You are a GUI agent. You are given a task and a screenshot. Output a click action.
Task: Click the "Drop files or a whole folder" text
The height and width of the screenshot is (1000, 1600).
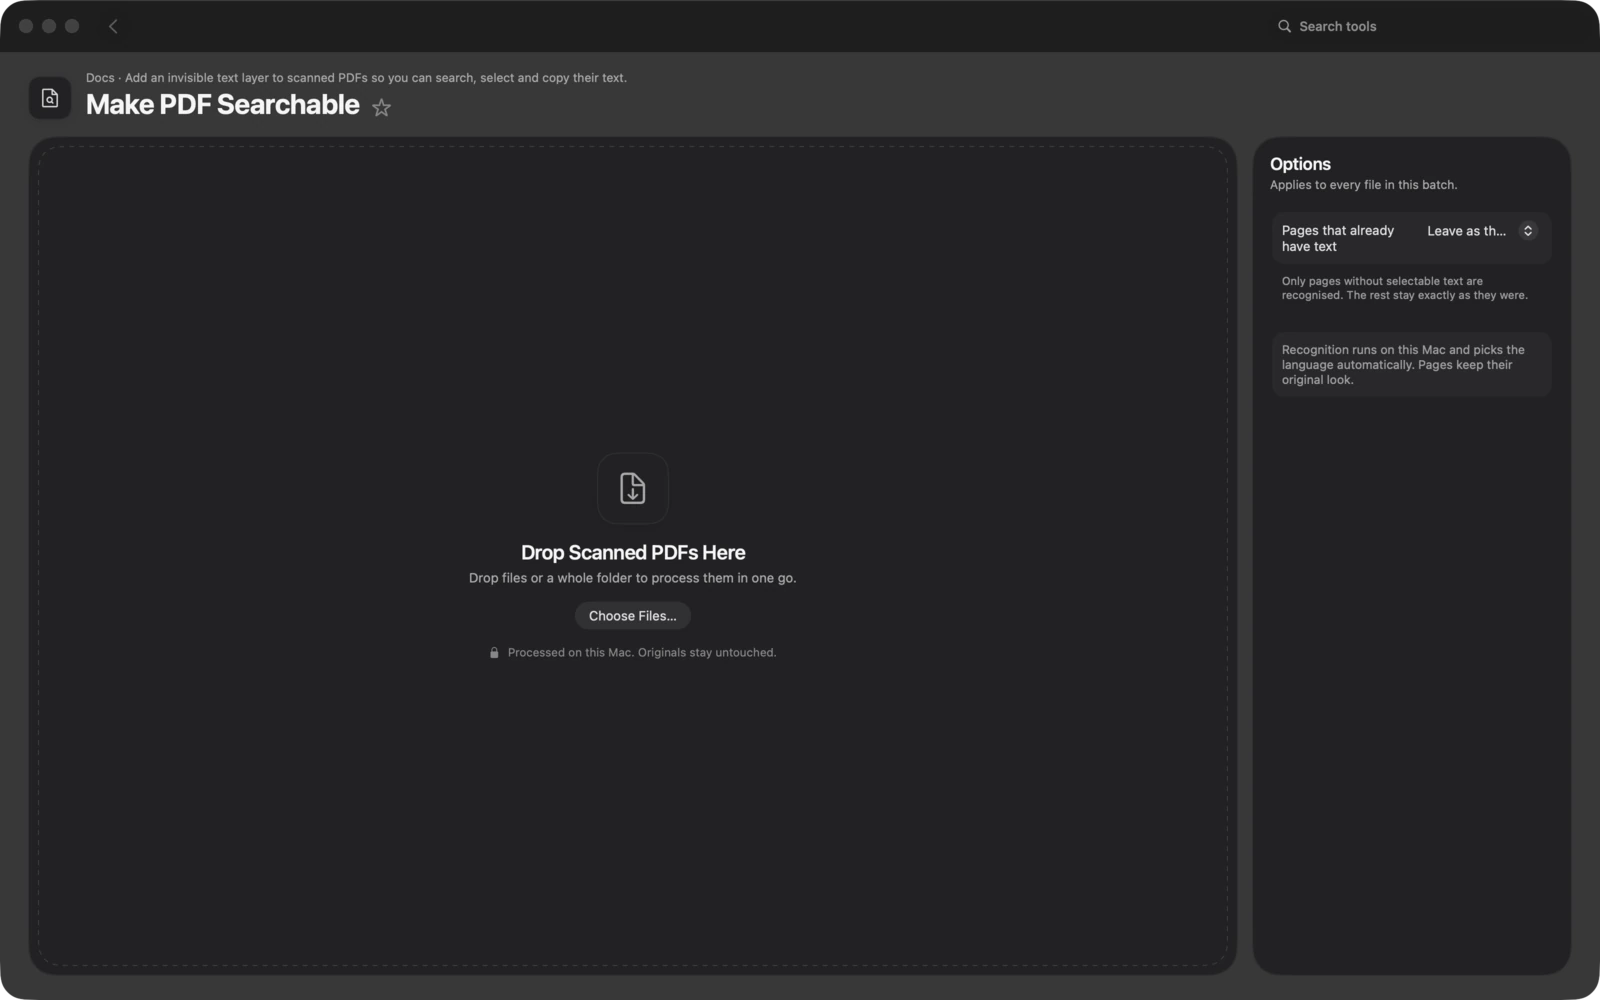click(x=633, y=578)
